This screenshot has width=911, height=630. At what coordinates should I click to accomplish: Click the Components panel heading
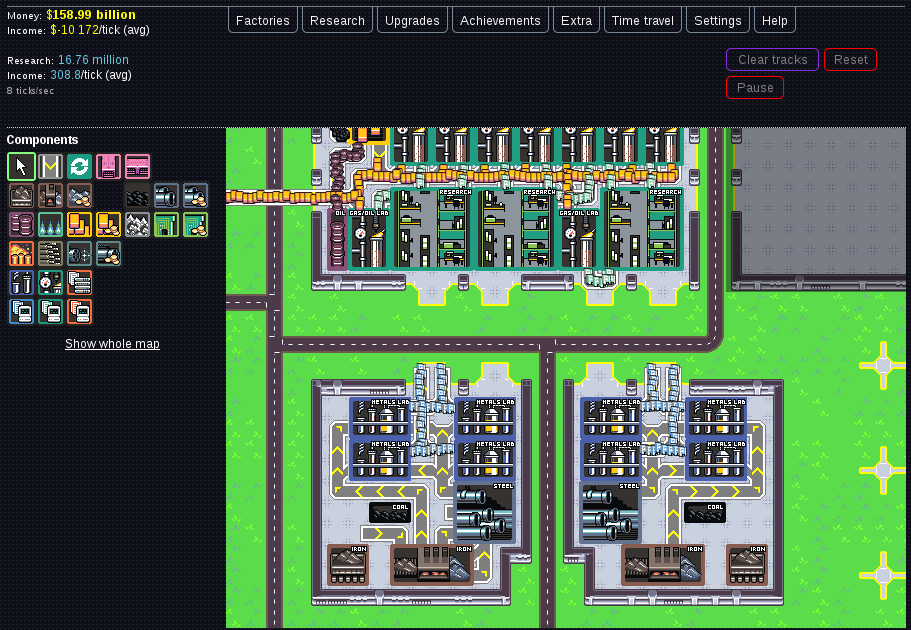[x=42, y=140]
